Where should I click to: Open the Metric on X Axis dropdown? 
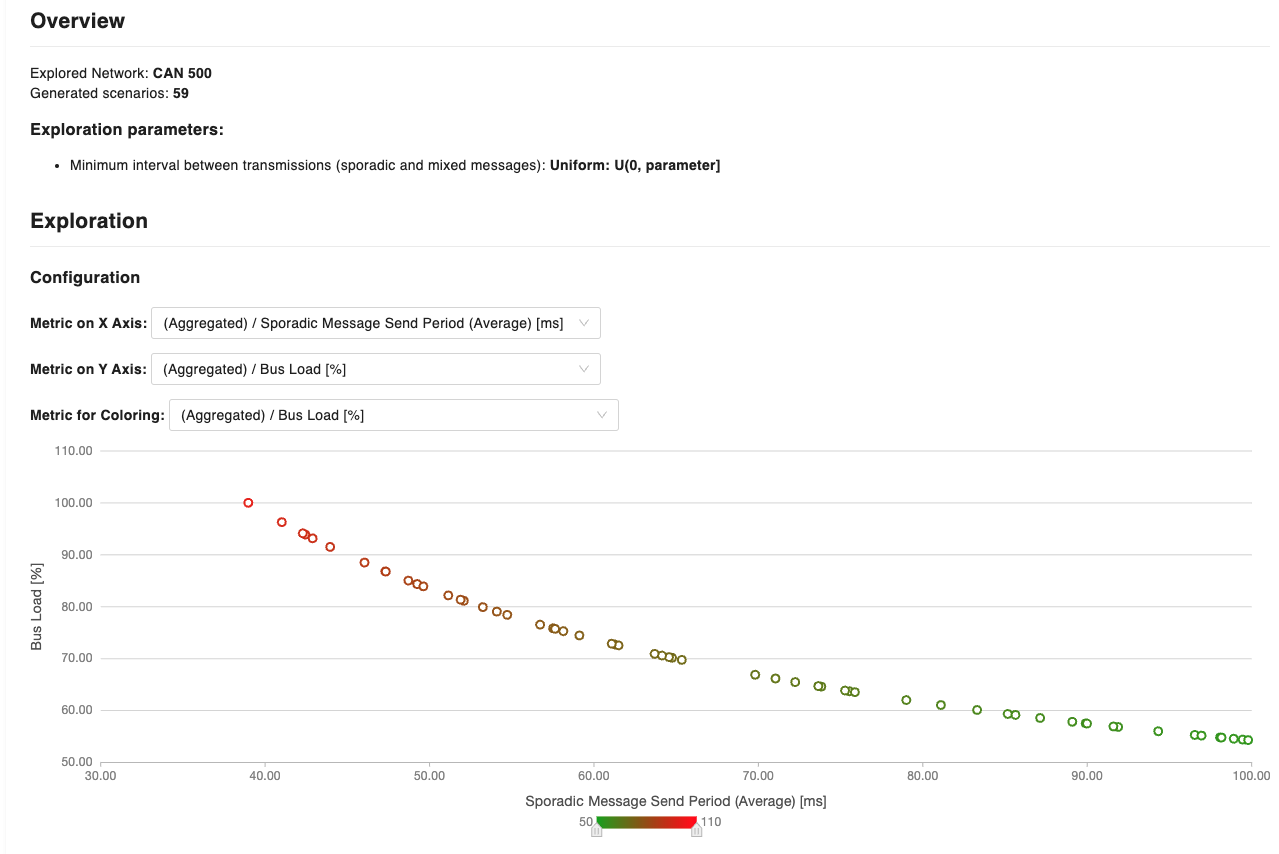pos(375,323)
